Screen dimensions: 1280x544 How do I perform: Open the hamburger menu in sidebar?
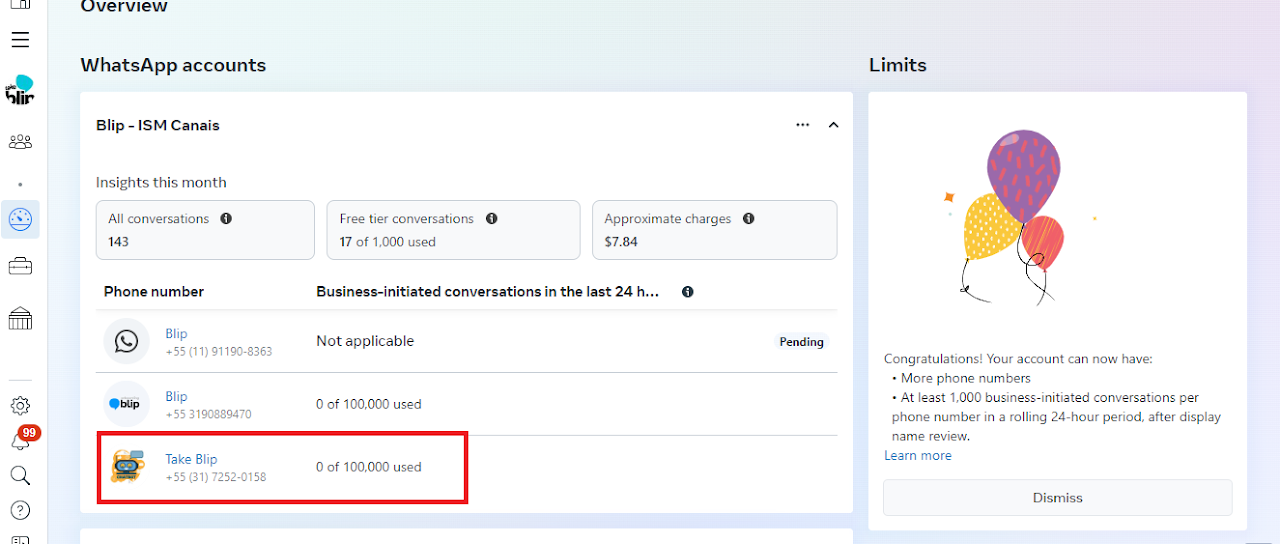[20, 40]
